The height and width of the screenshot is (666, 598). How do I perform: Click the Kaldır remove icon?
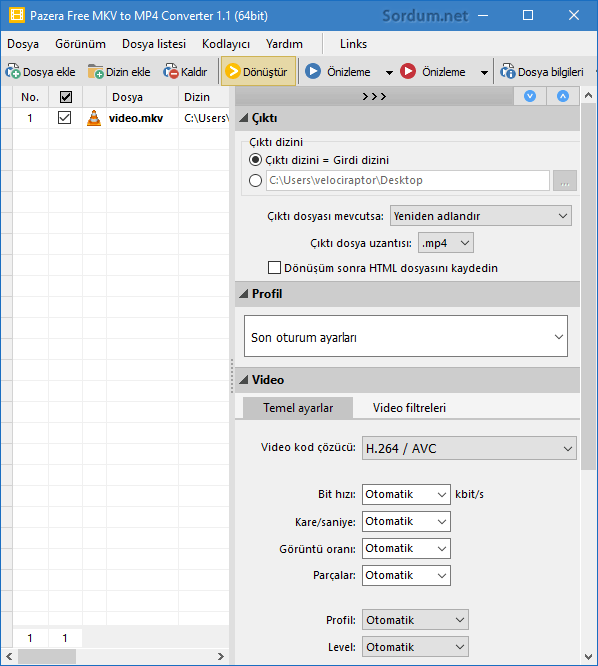pyautogui.click(x=171, y=71)
